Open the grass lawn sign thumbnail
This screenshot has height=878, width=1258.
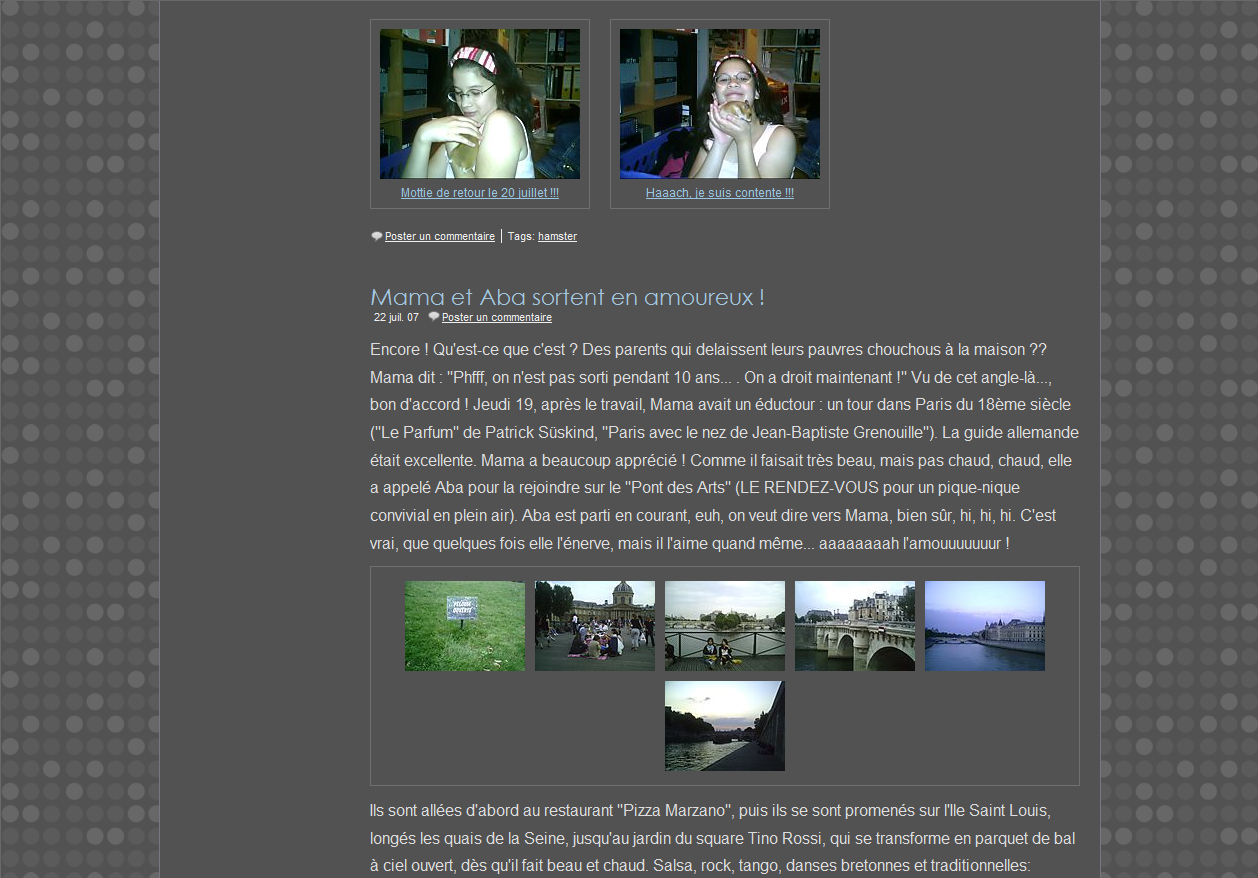464,626
